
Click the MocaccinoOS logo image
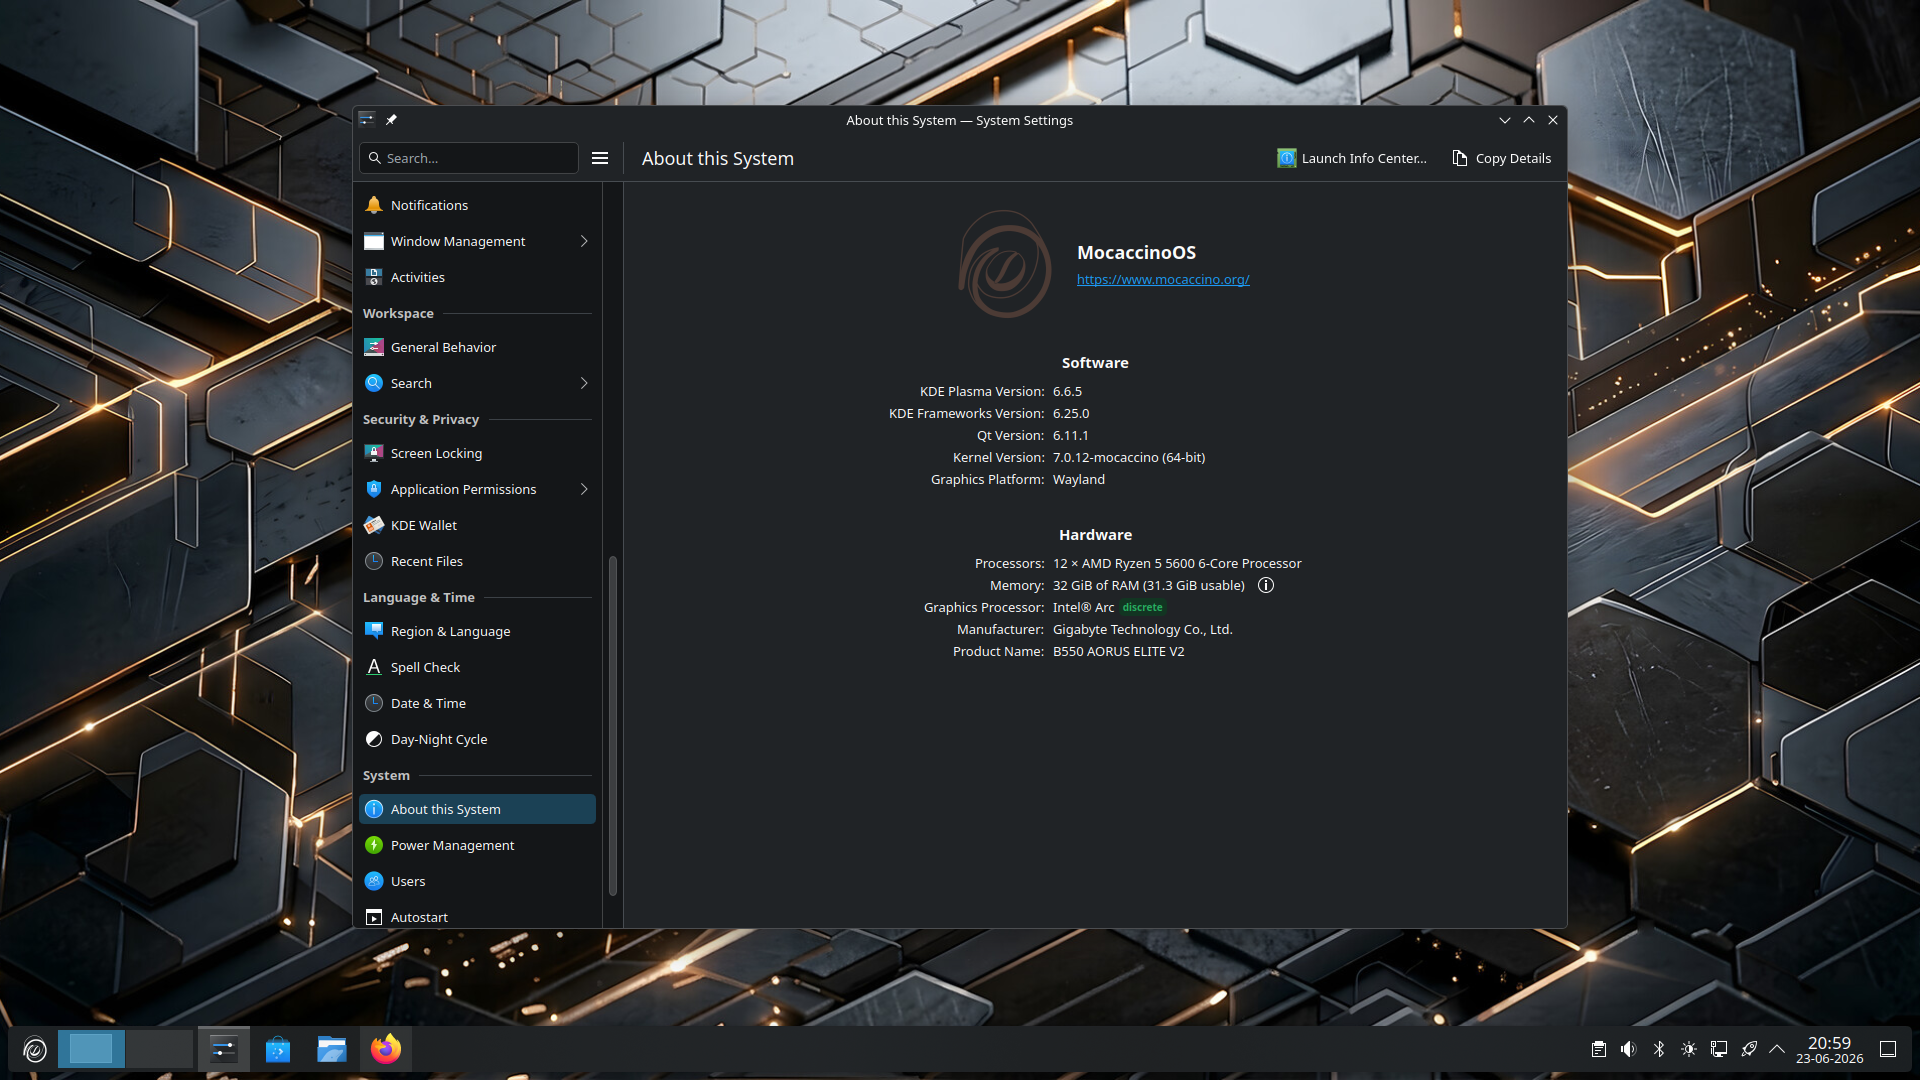[x=1005, y=264]
